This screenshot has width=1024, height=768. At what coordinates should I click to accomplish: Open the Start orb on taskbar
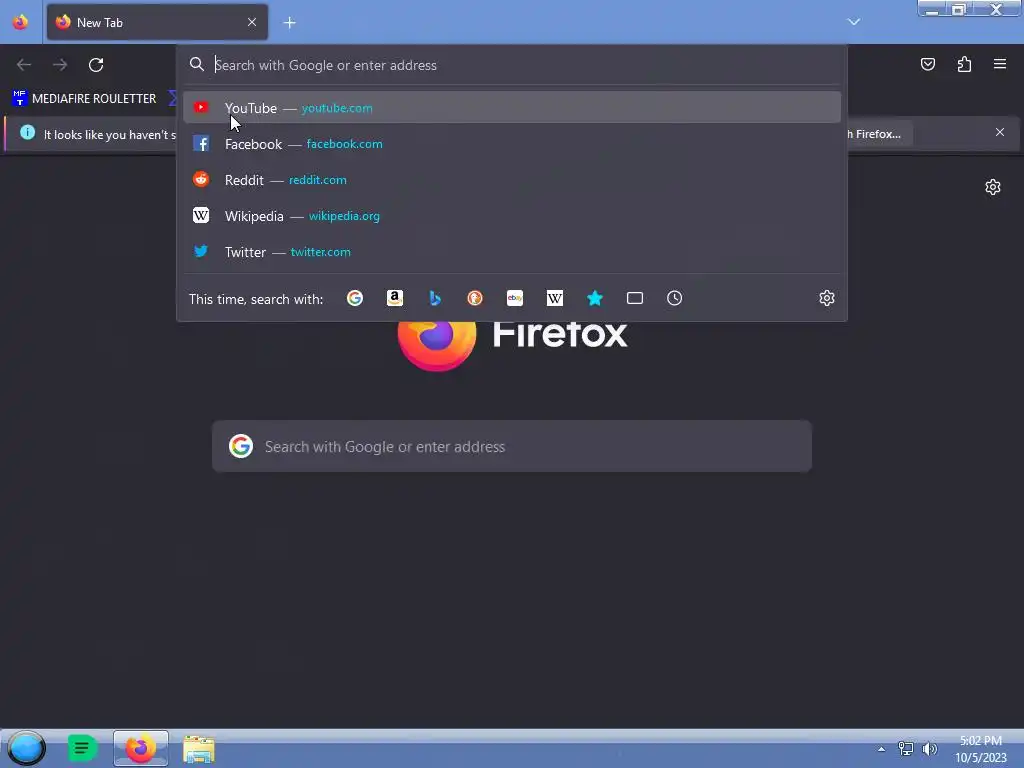[x=26, y=748]
